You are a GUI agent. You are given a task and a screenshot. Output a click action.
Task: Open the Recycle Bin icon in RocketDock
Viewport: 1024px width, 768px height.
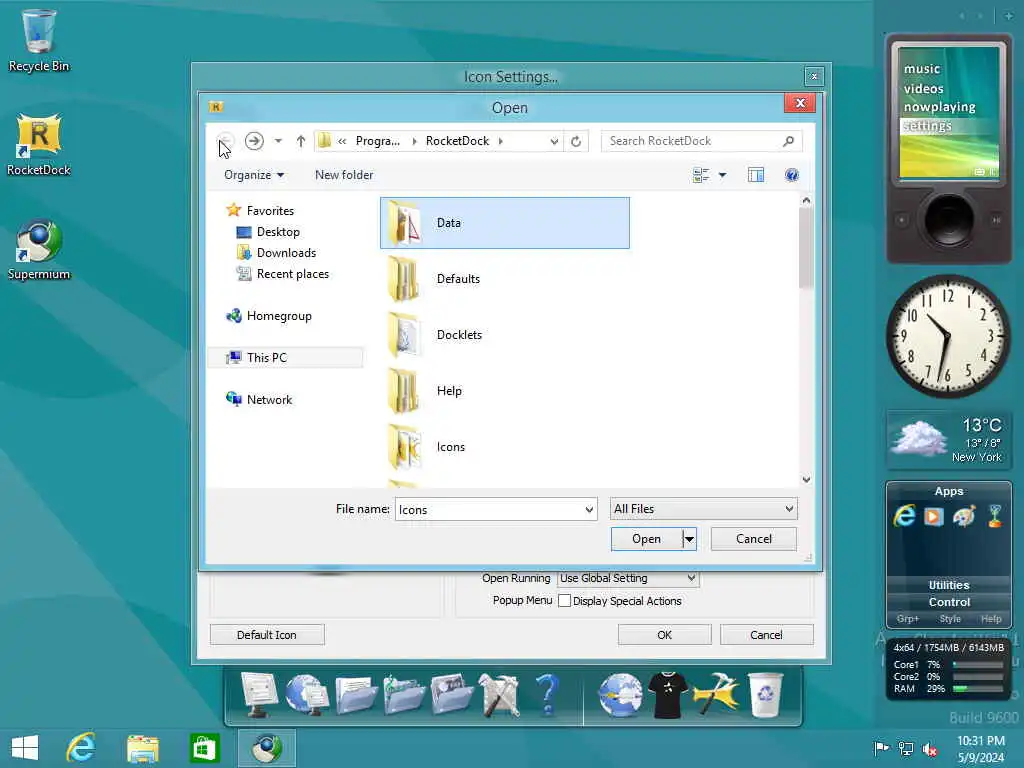[x=765, y=696]
